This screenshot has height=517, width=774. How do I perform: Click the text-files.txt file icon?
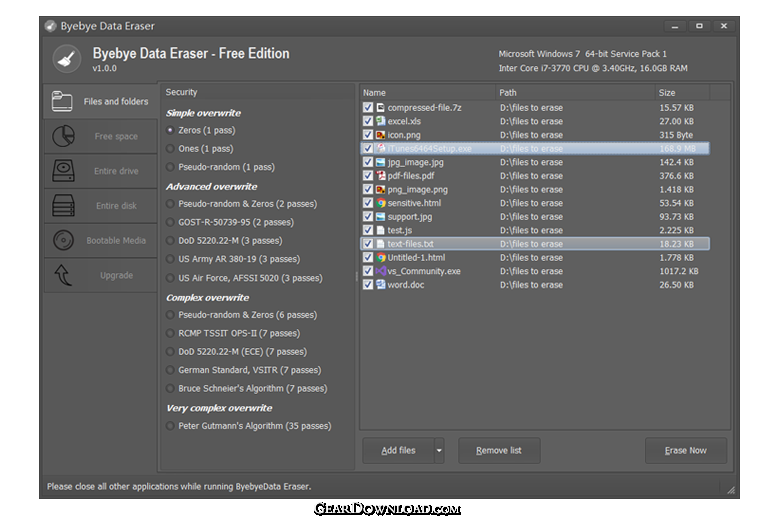381,244
